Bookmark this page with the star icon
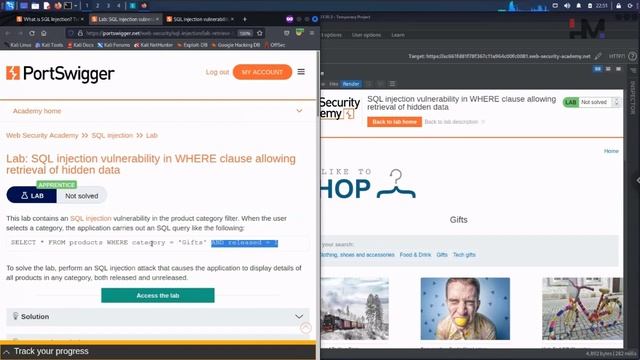 pos(260,33)
